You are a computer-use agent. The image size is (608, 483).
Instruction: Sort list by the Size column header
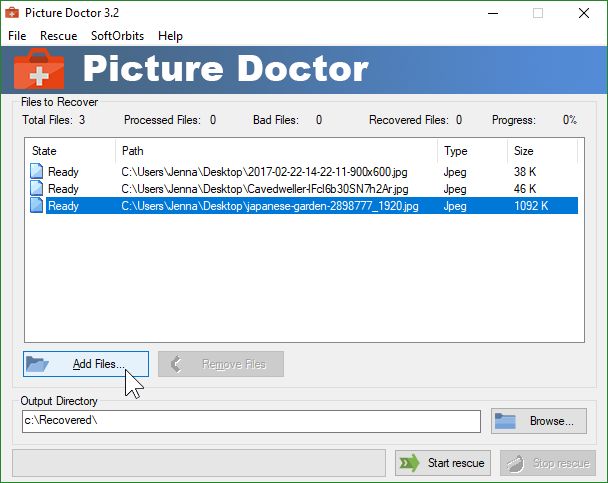pos(541,151)
